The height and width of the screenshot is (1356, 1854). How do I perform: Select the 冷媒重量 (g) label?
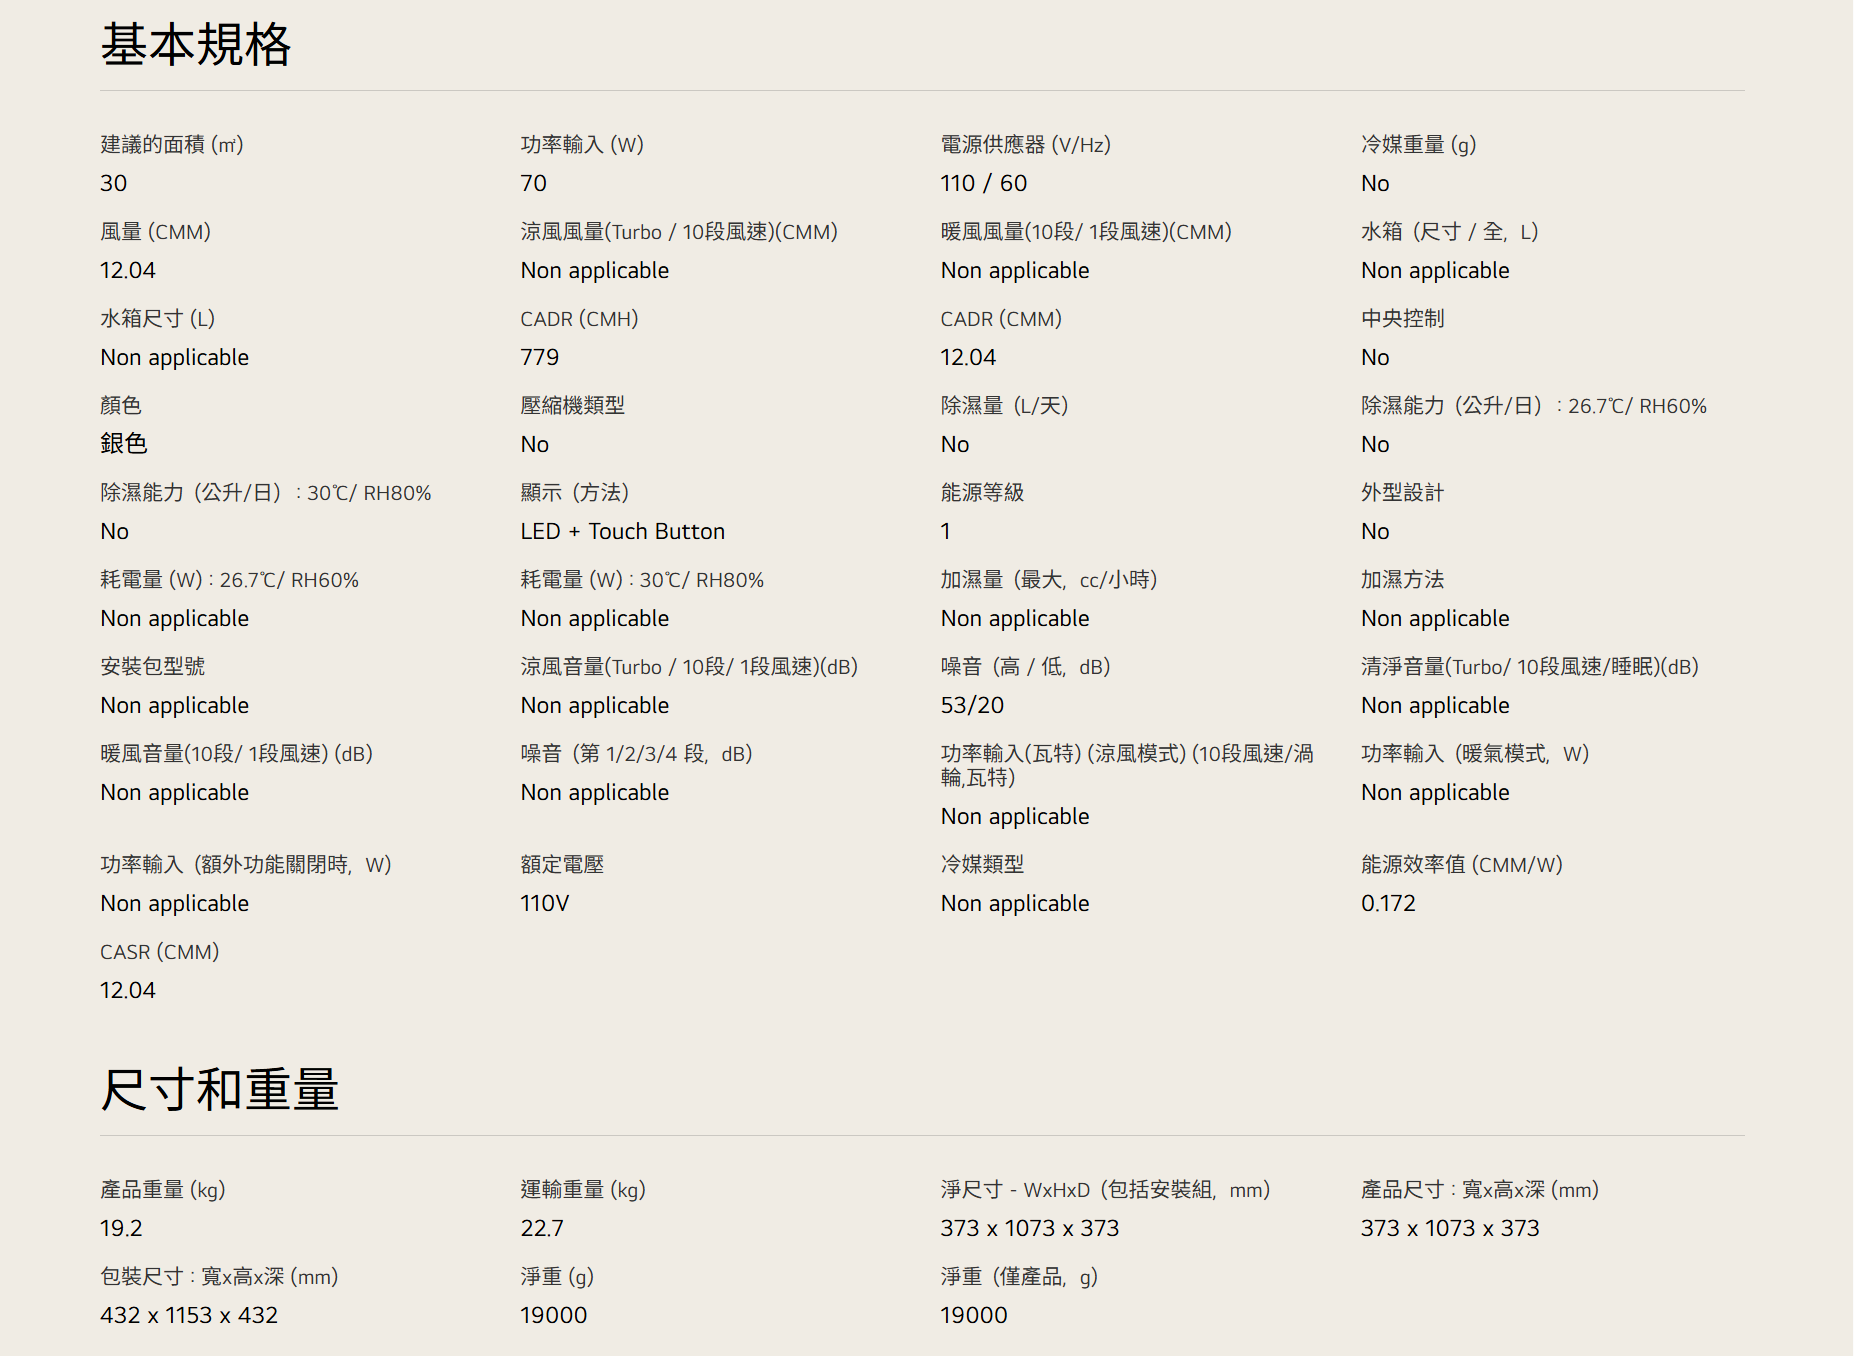pos(1418,145)
